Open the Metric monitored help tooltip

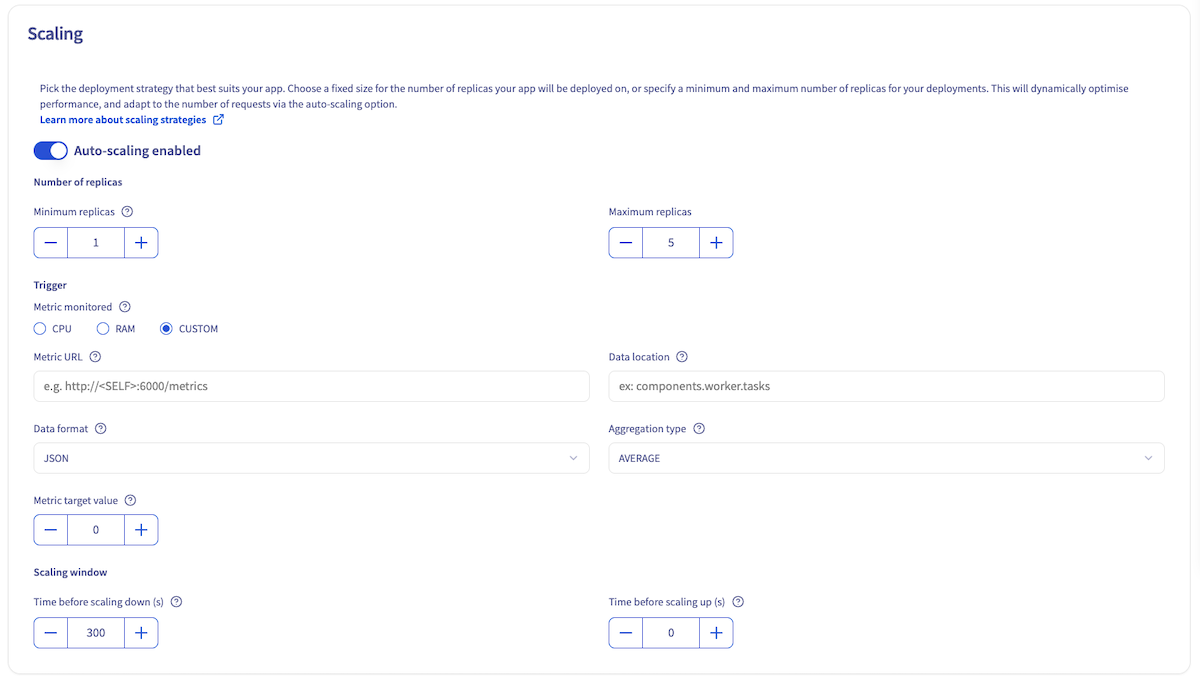click(124, 306)
